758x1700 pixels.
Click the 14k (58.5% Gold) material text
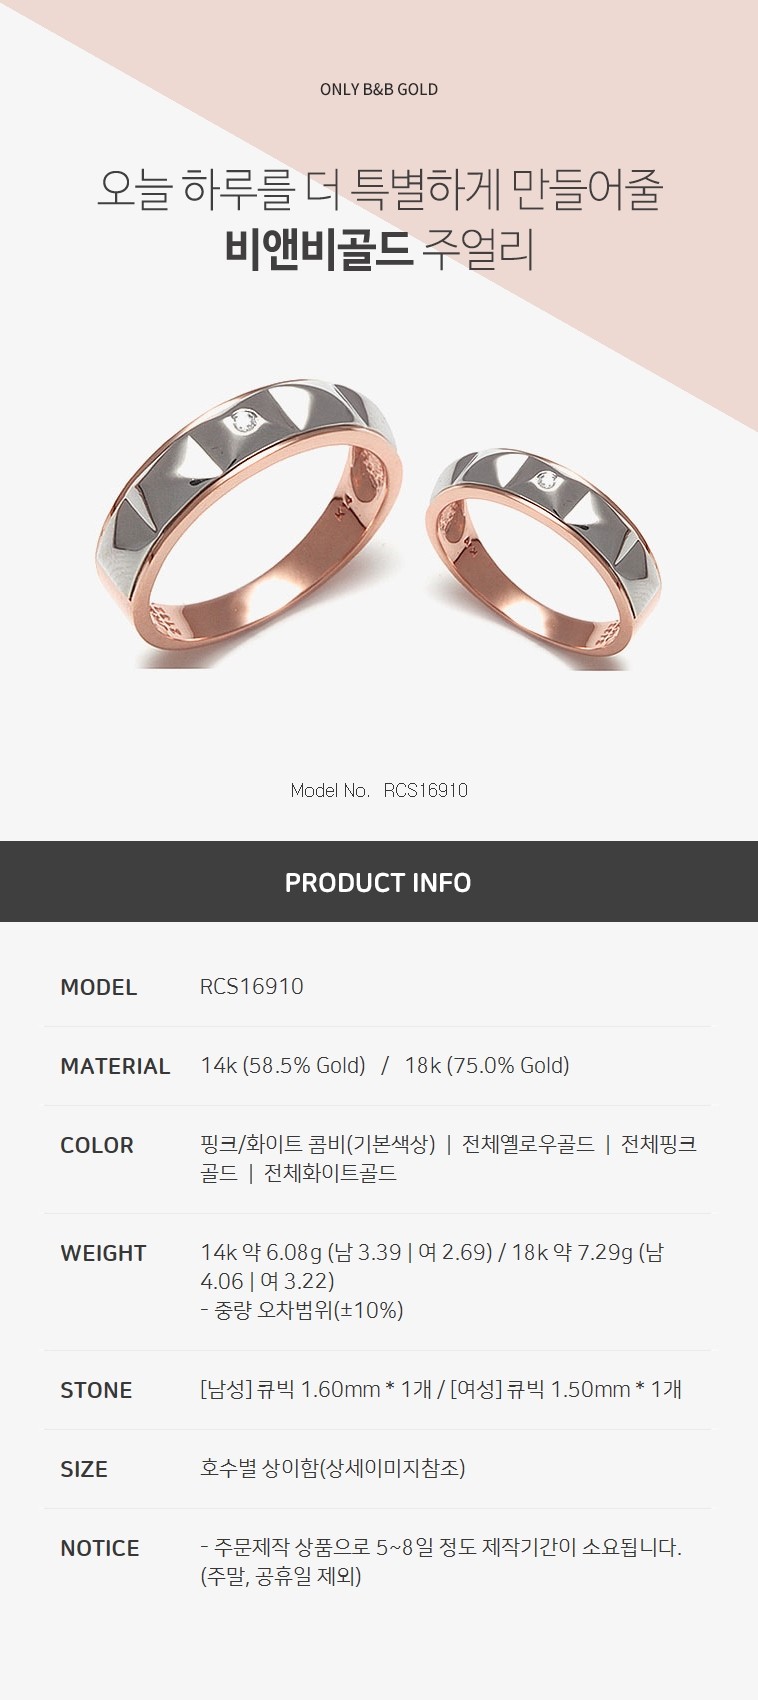(x=283, y=1066)
